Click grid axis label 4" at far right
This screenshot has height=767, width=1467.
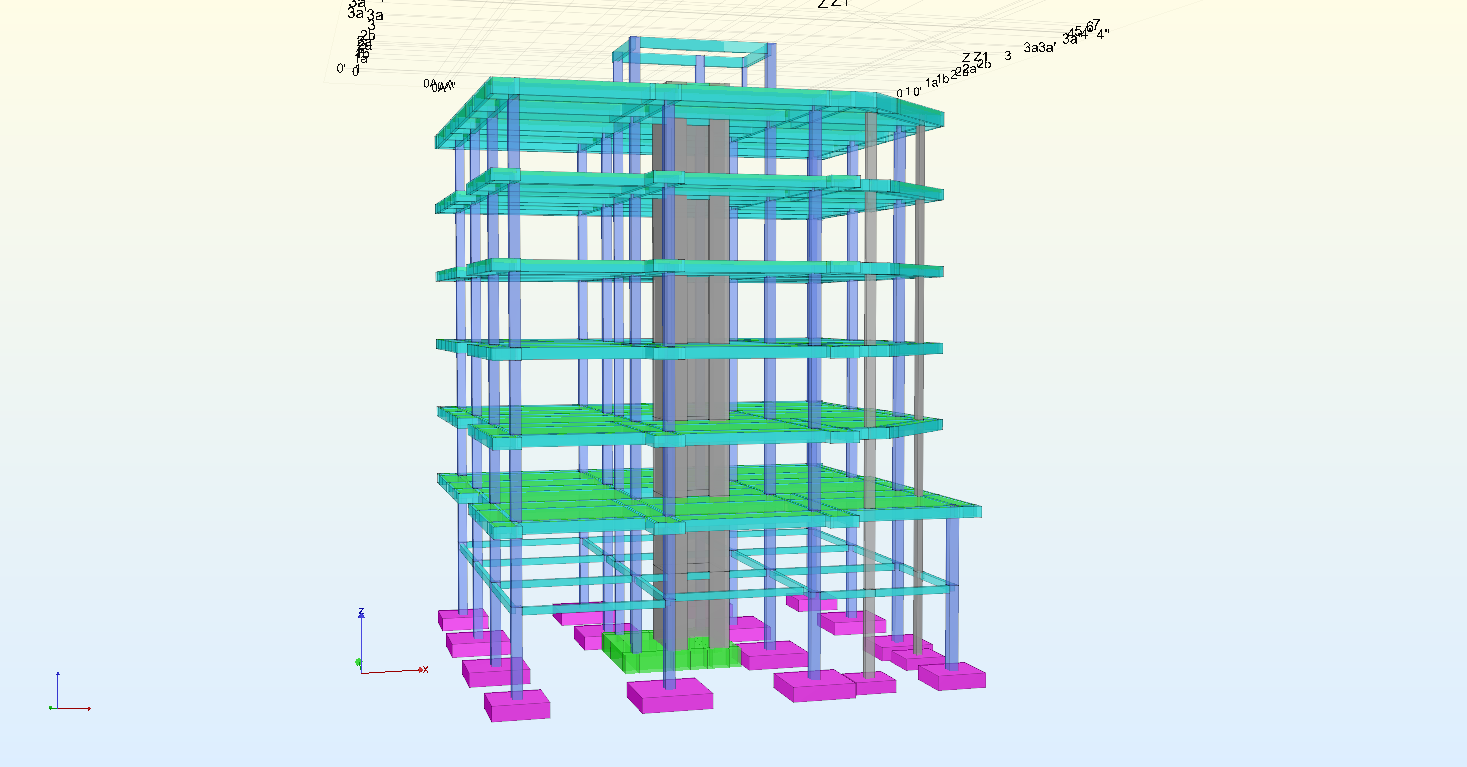[1103, 34]
